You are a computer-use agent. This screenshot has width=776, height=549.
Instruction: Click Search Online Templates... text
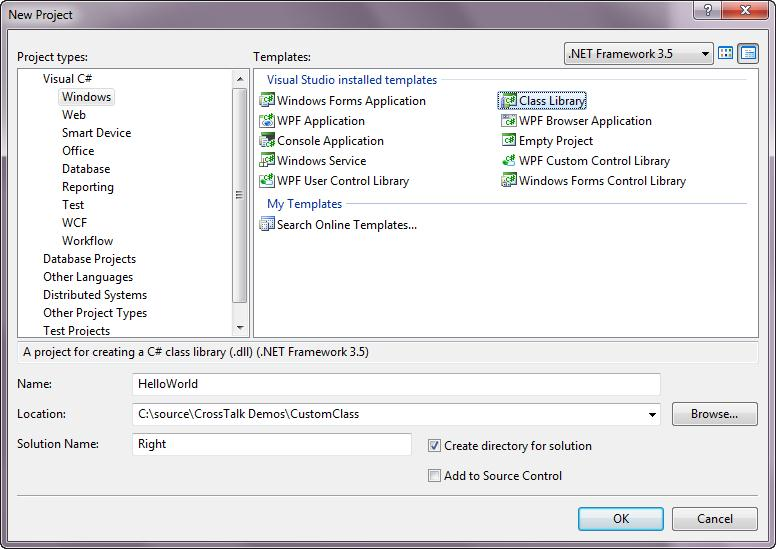click(347, 225)
